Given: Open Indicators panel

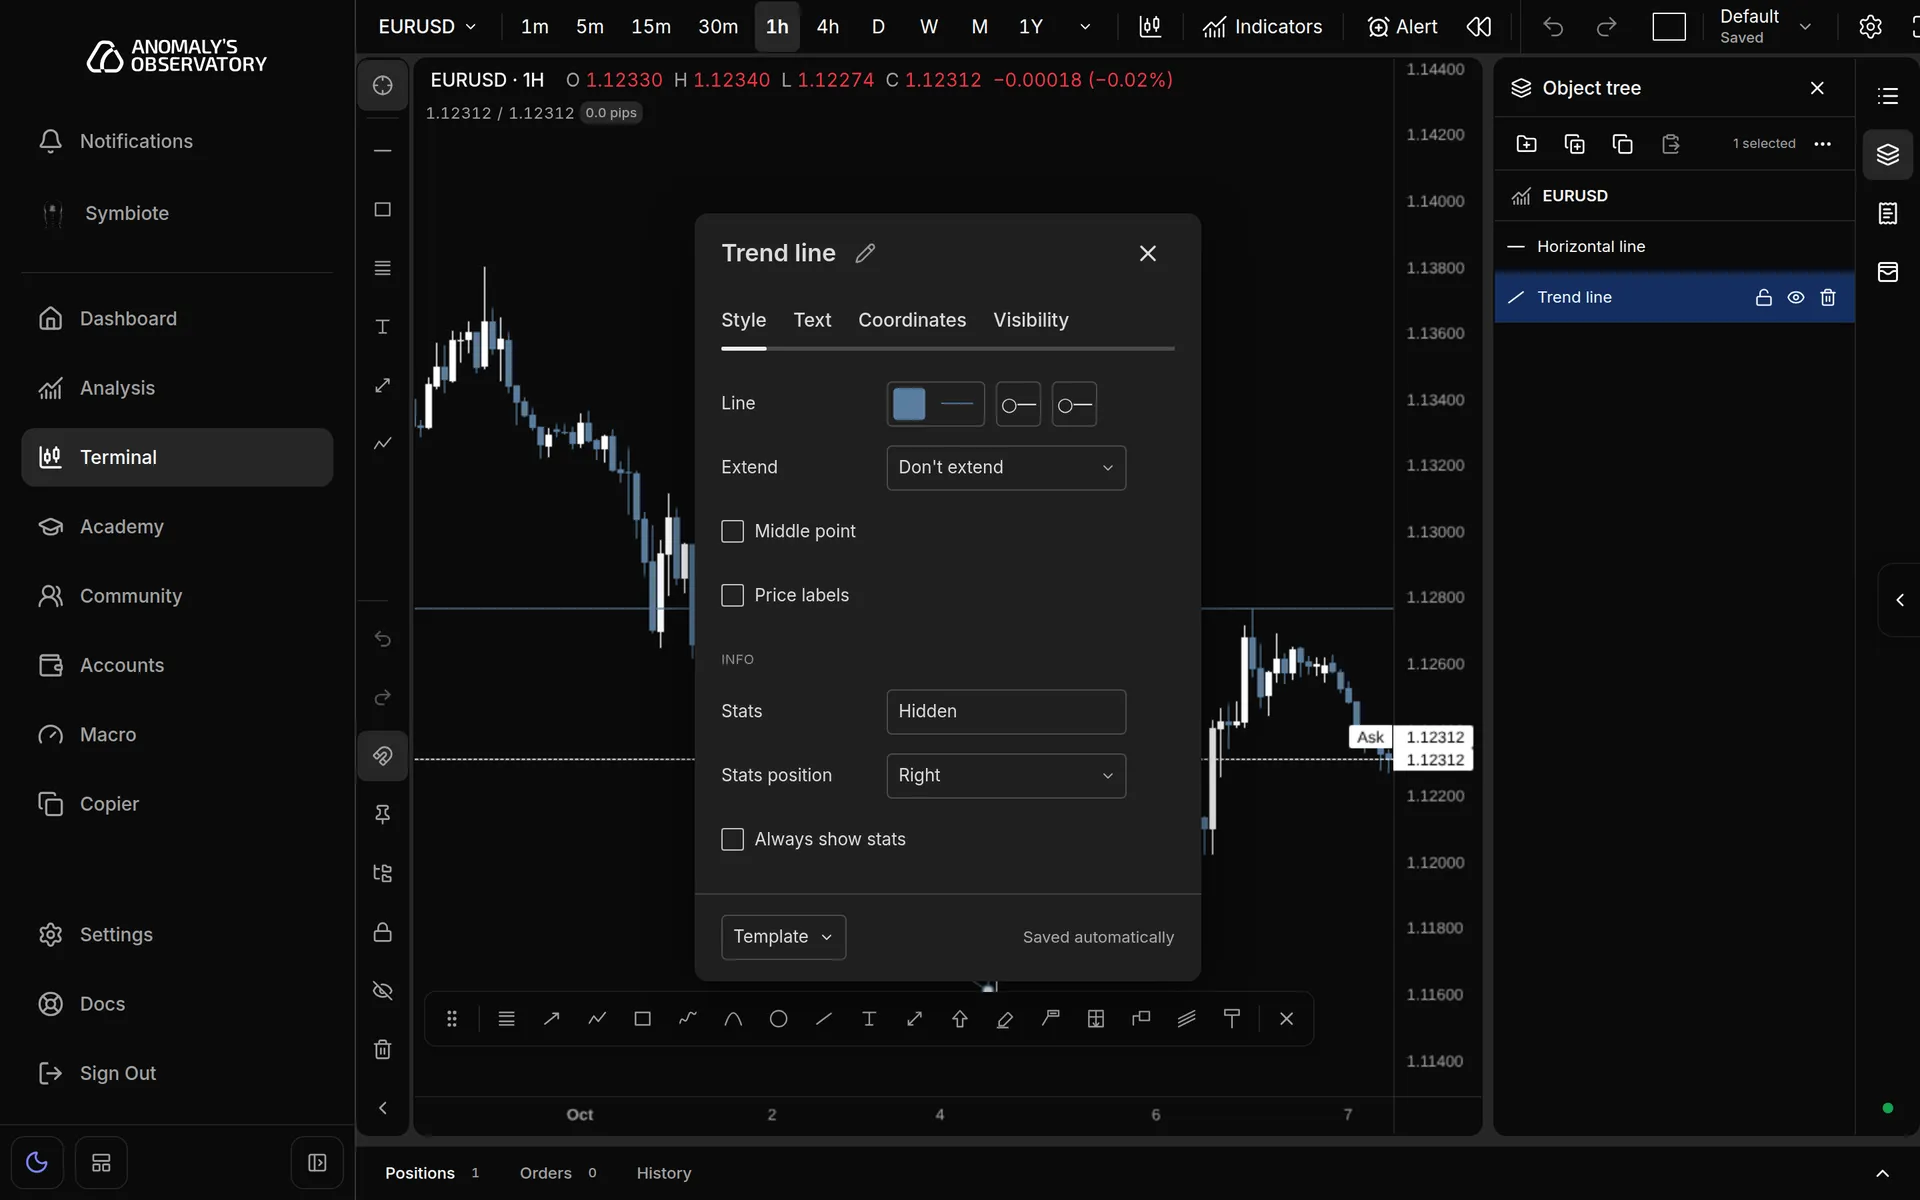Looking at the screenshot, I should pos(1262,27).
